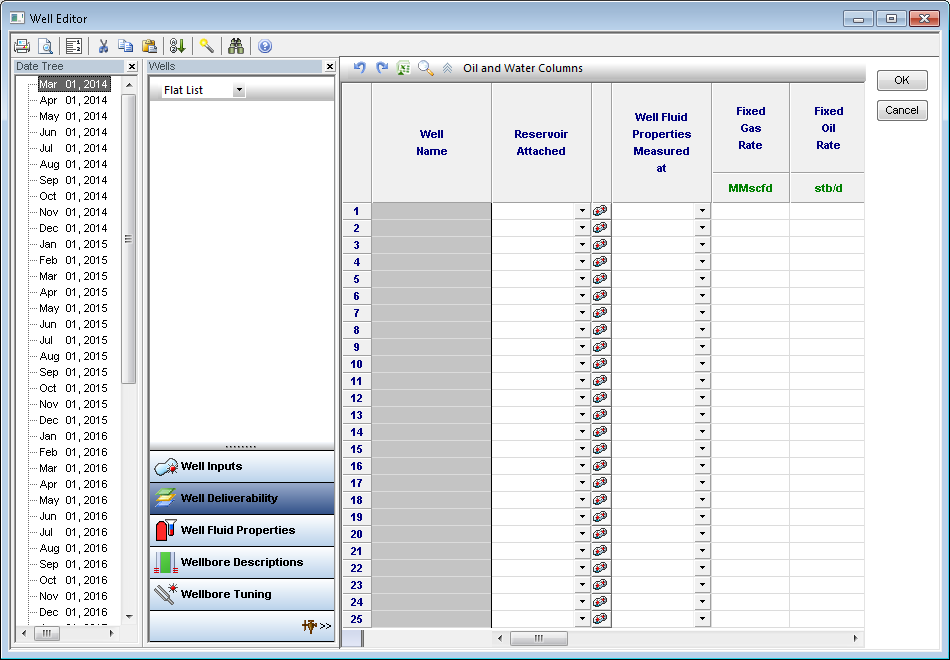Click the double chevron collapse icon
The image size is (950, 660).
[447, 68]
